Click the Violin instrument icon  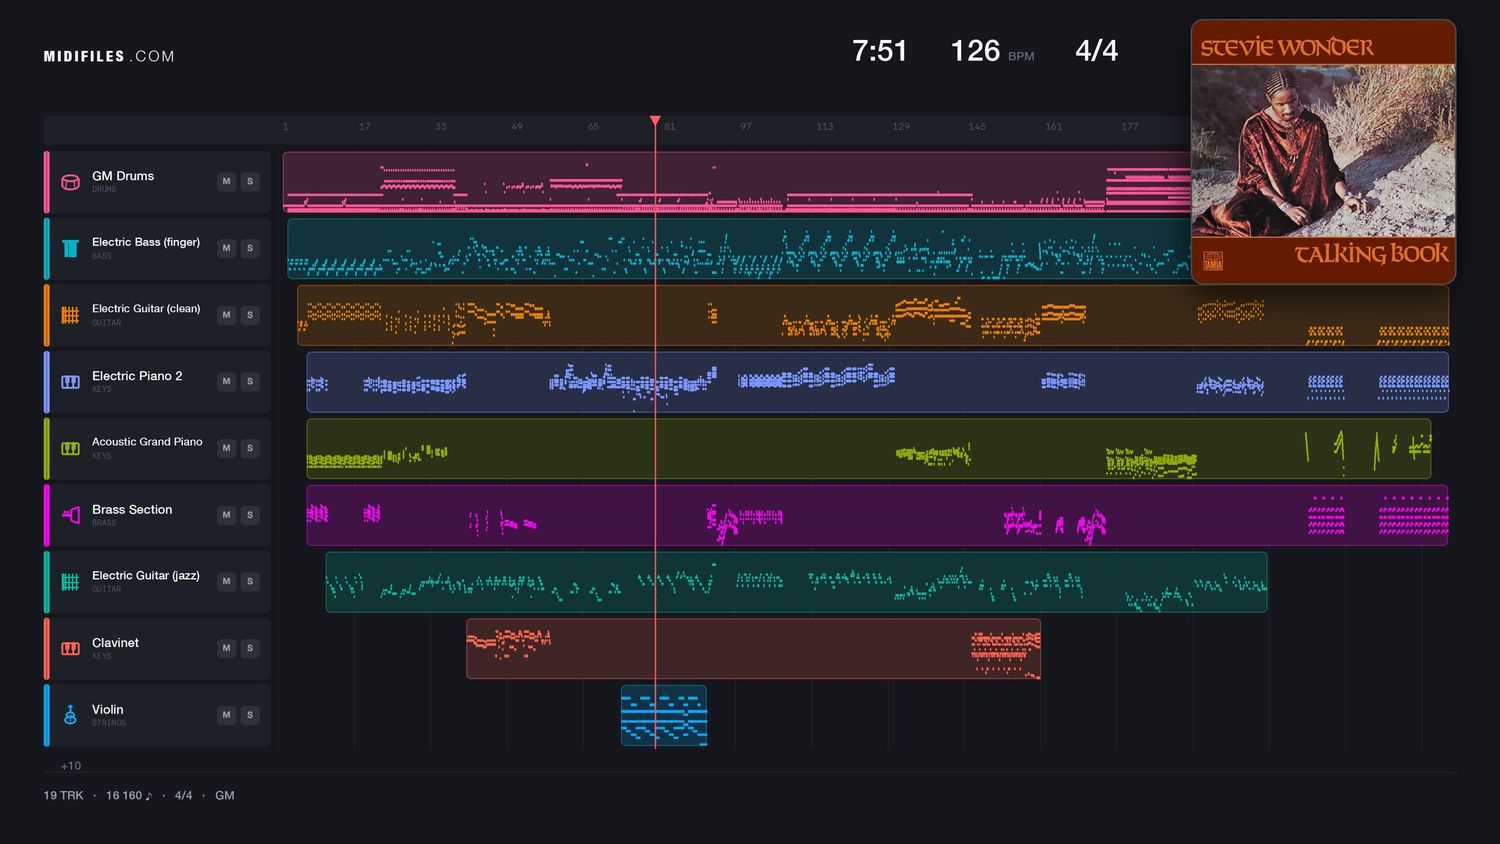[70, 715]
